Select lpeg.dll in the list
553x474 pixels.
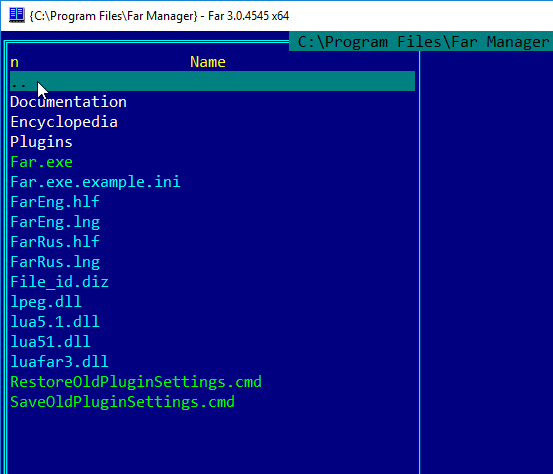pos(46,302)
